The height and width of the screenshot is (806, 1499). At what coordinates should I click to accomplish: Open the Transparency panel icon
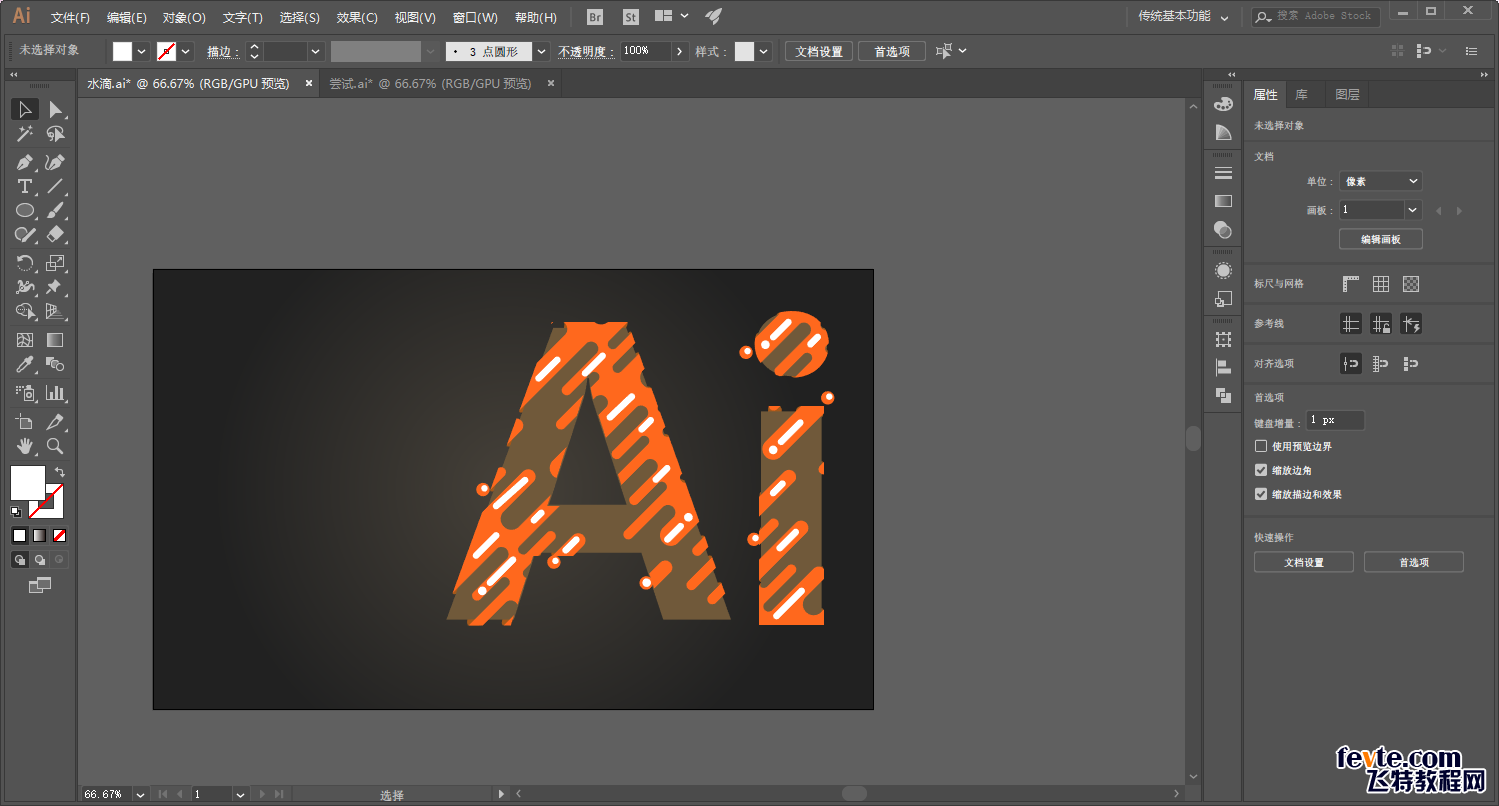coord(1223,229)
